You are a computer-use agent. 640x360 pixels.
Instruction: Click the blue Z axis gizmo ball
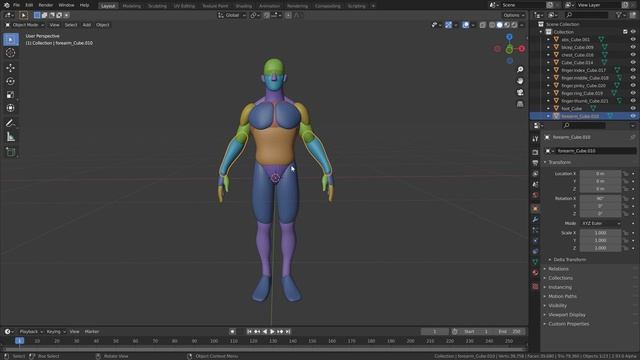(509, 37)
